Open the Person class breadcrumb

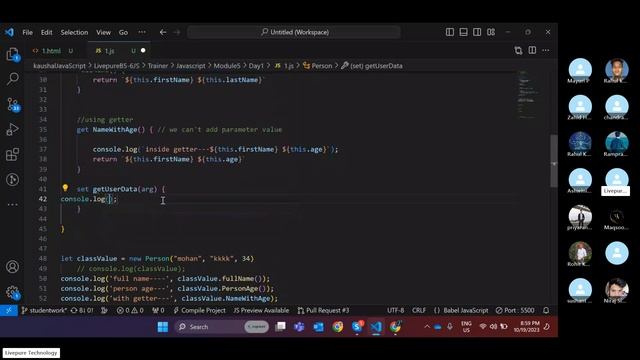pos(318,66)
